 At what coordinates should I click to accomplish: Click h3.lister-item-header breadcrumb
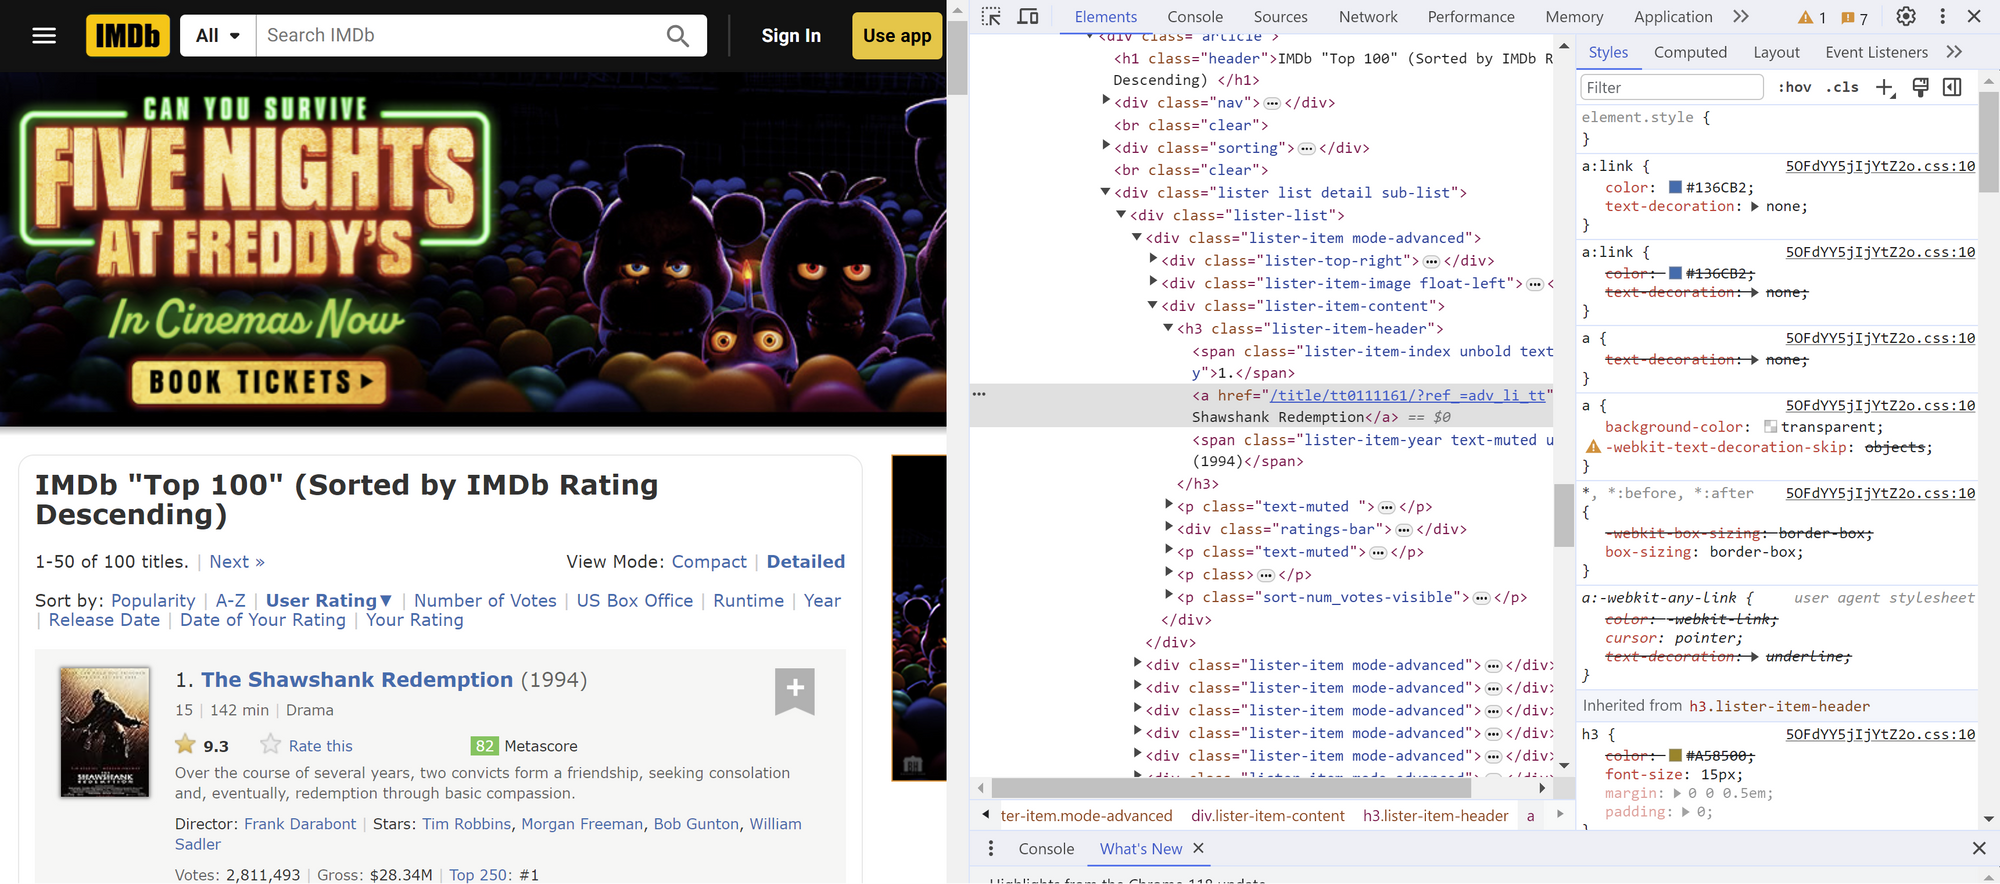coord(1435,816)
